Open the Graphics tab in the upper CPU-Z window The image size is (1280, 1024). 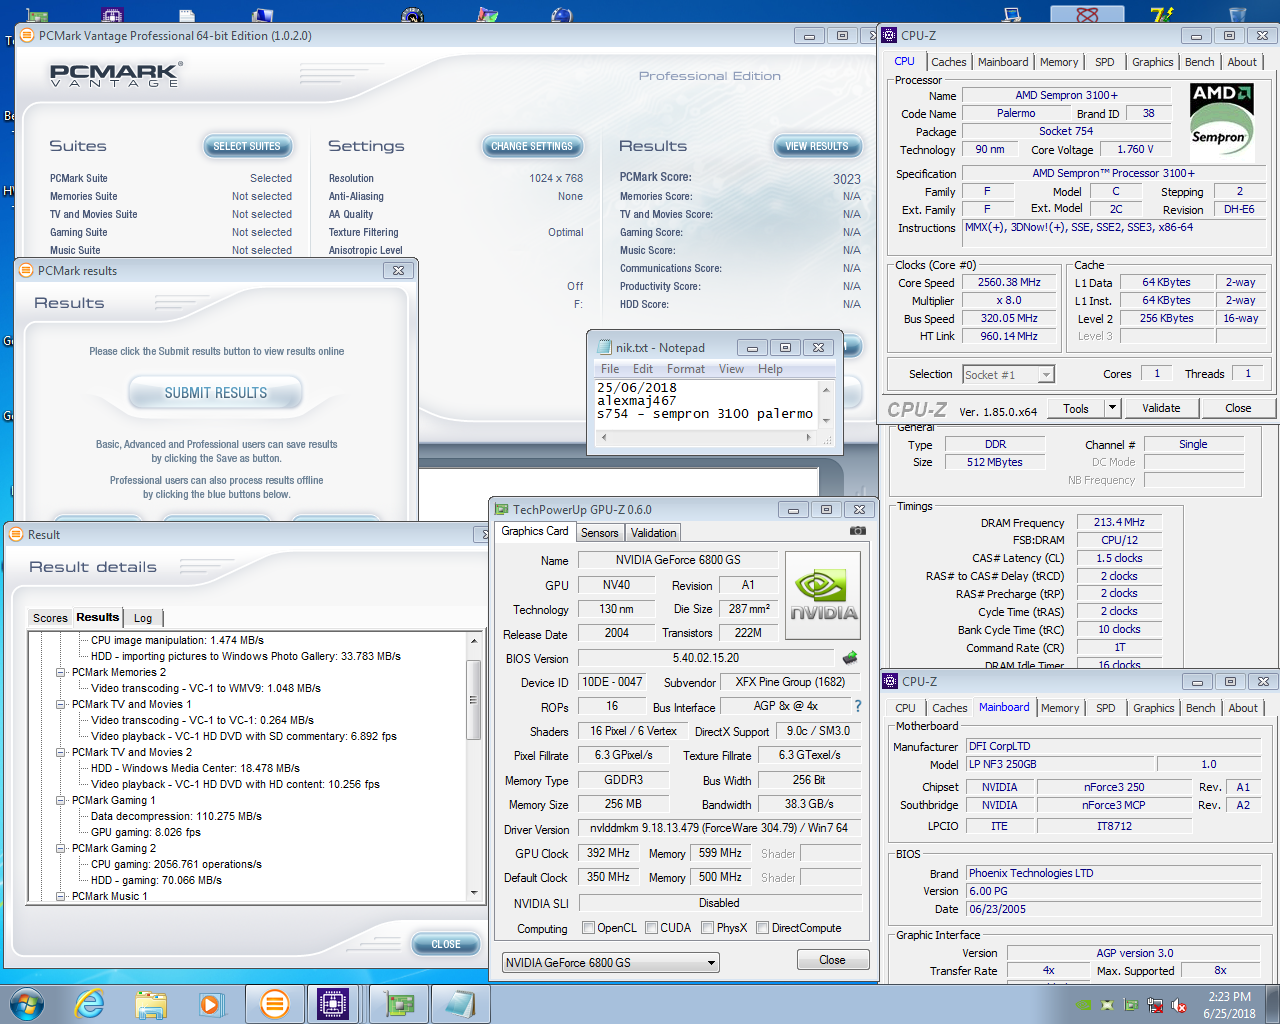(x=1152, y=62)
